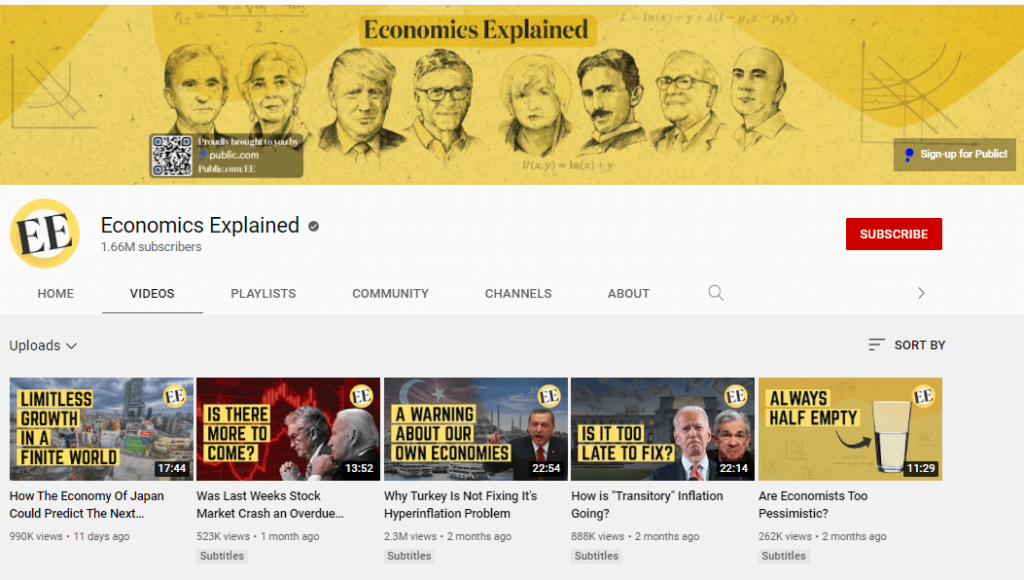This screenshot has height=580, width=1024.
Task: Click the EE logo on the Always Half Empty thumbnail
Action: (x=923, y=396)
